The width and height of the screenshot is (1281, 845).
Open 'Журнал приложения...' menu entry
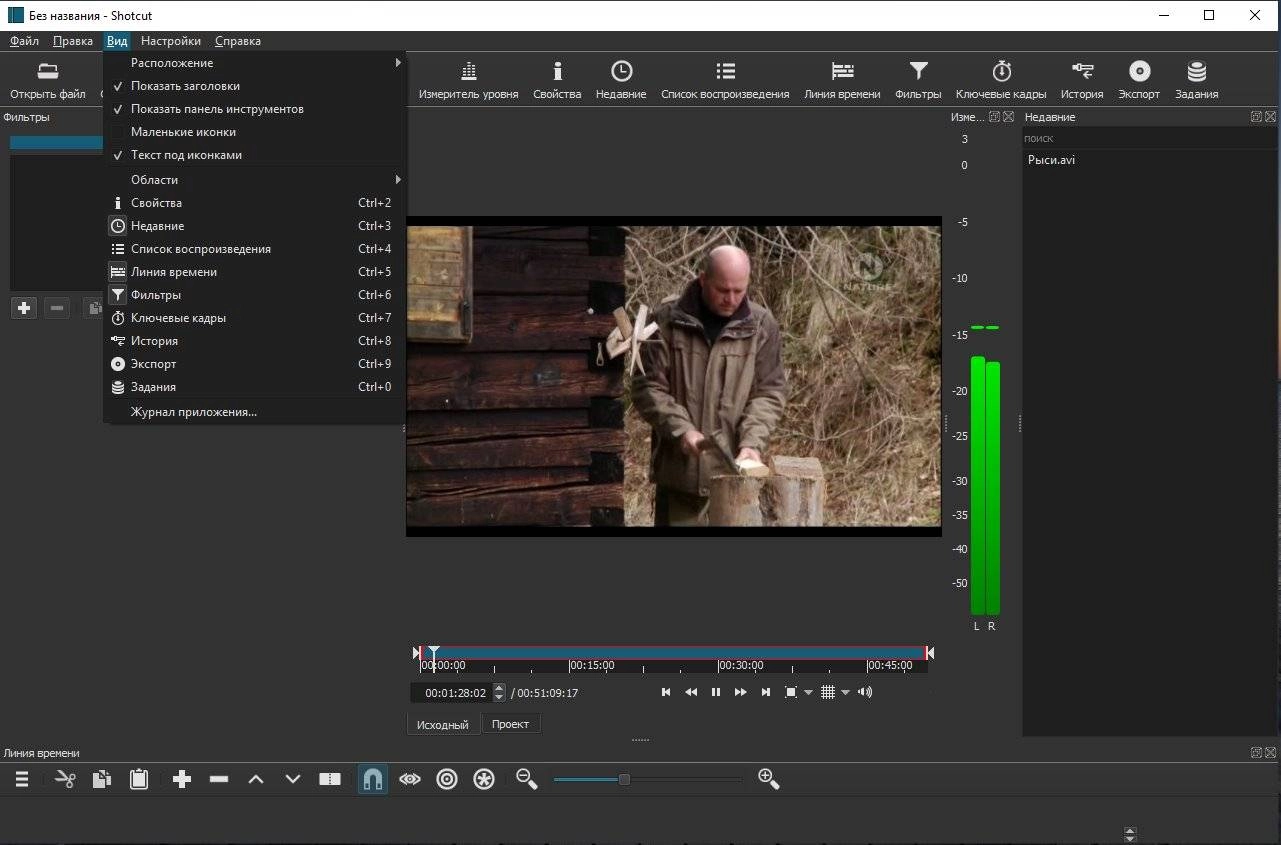[254, 412]
